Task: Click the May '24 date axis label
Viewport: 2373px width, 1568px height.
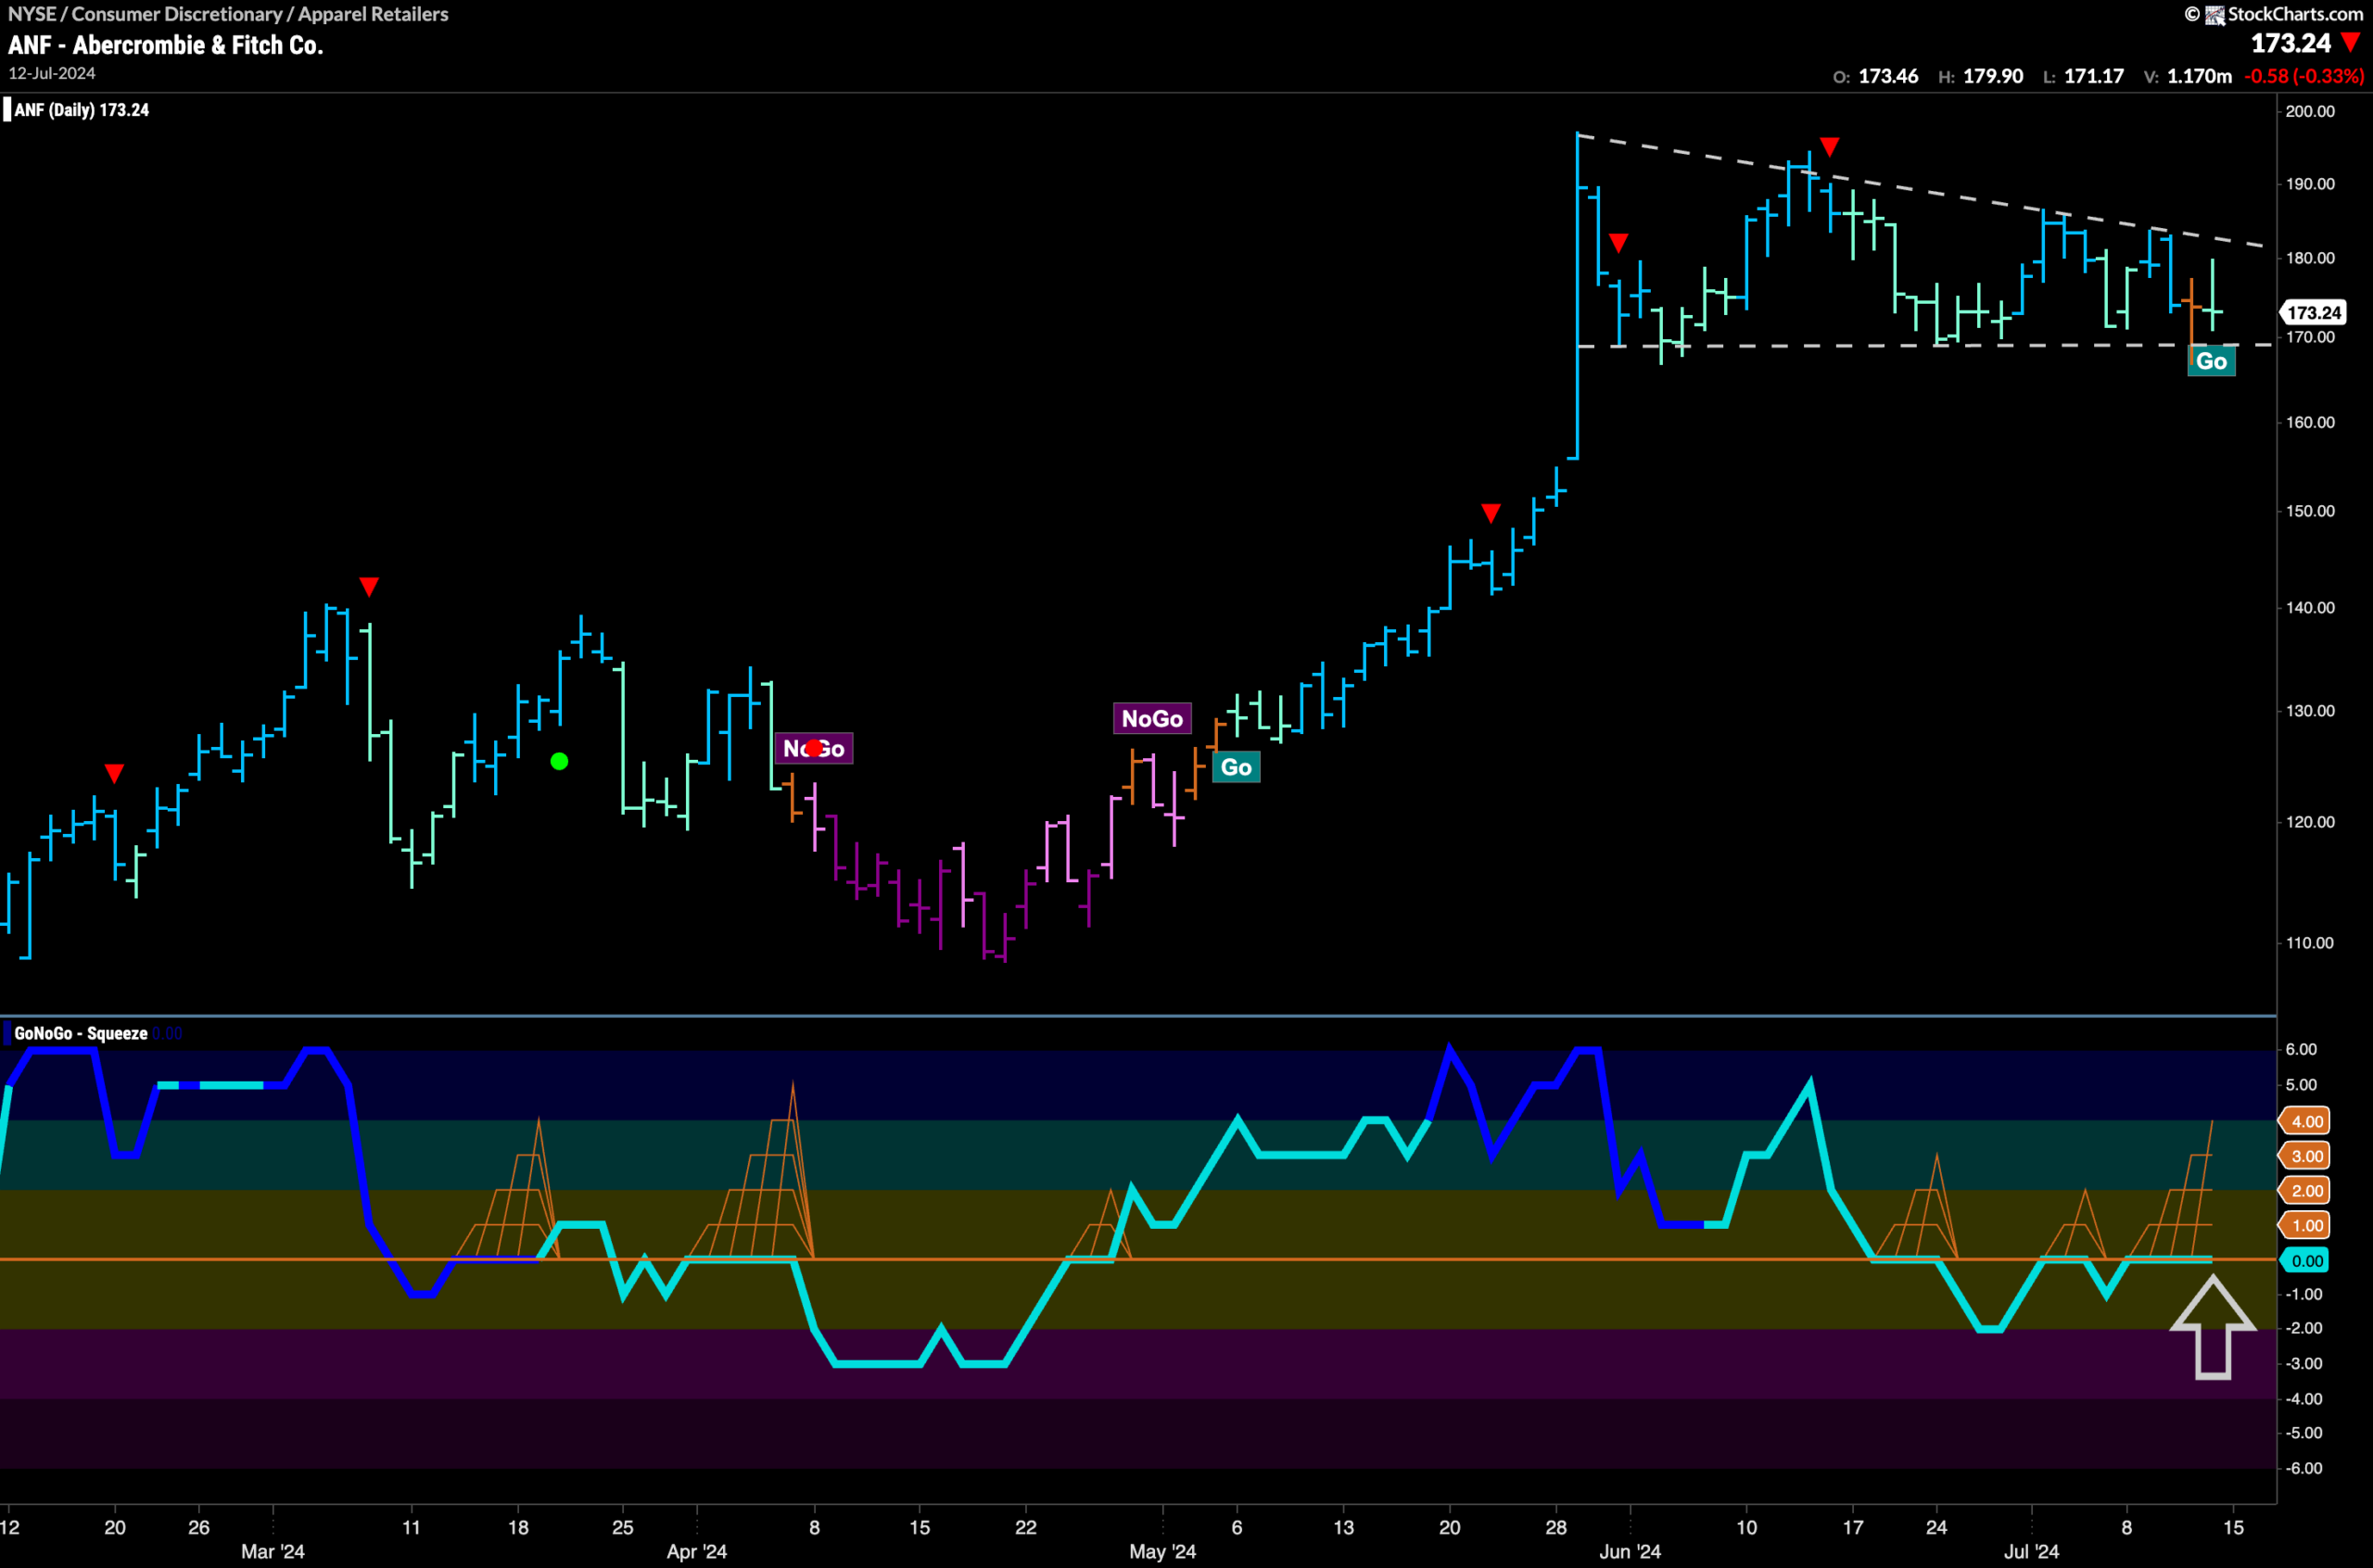Action: click(x=1163, y=1551)
